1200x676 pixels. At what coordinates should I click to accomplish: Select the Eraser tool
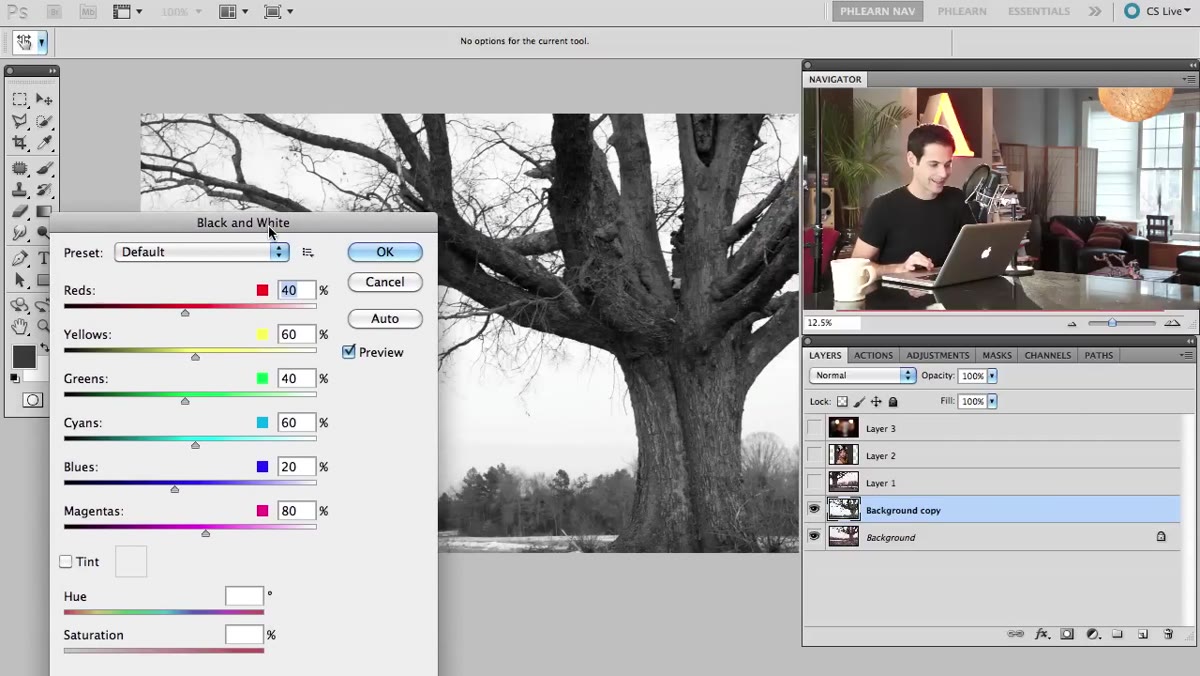(19, 211)
